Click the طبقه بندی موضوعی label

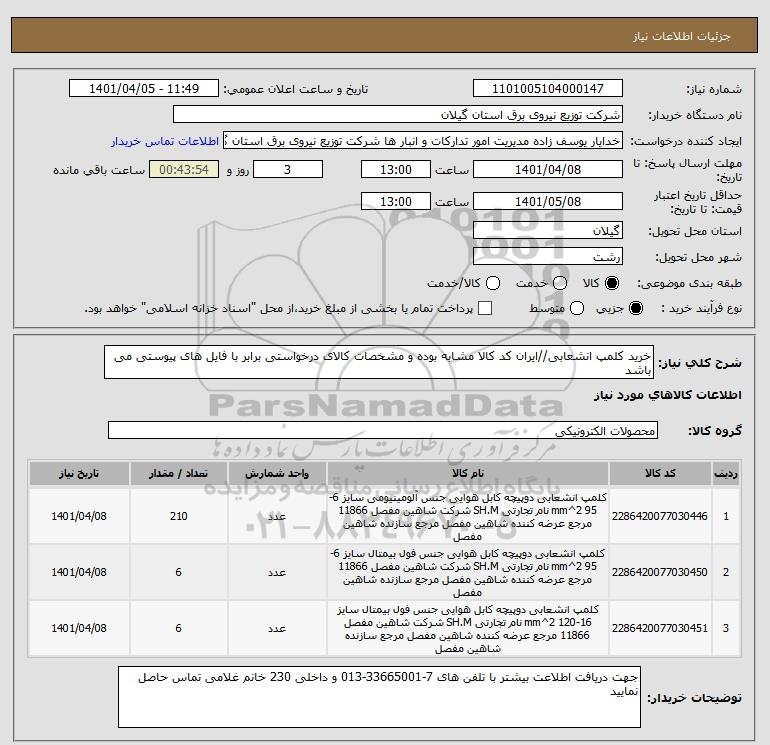tap(689, 284)
